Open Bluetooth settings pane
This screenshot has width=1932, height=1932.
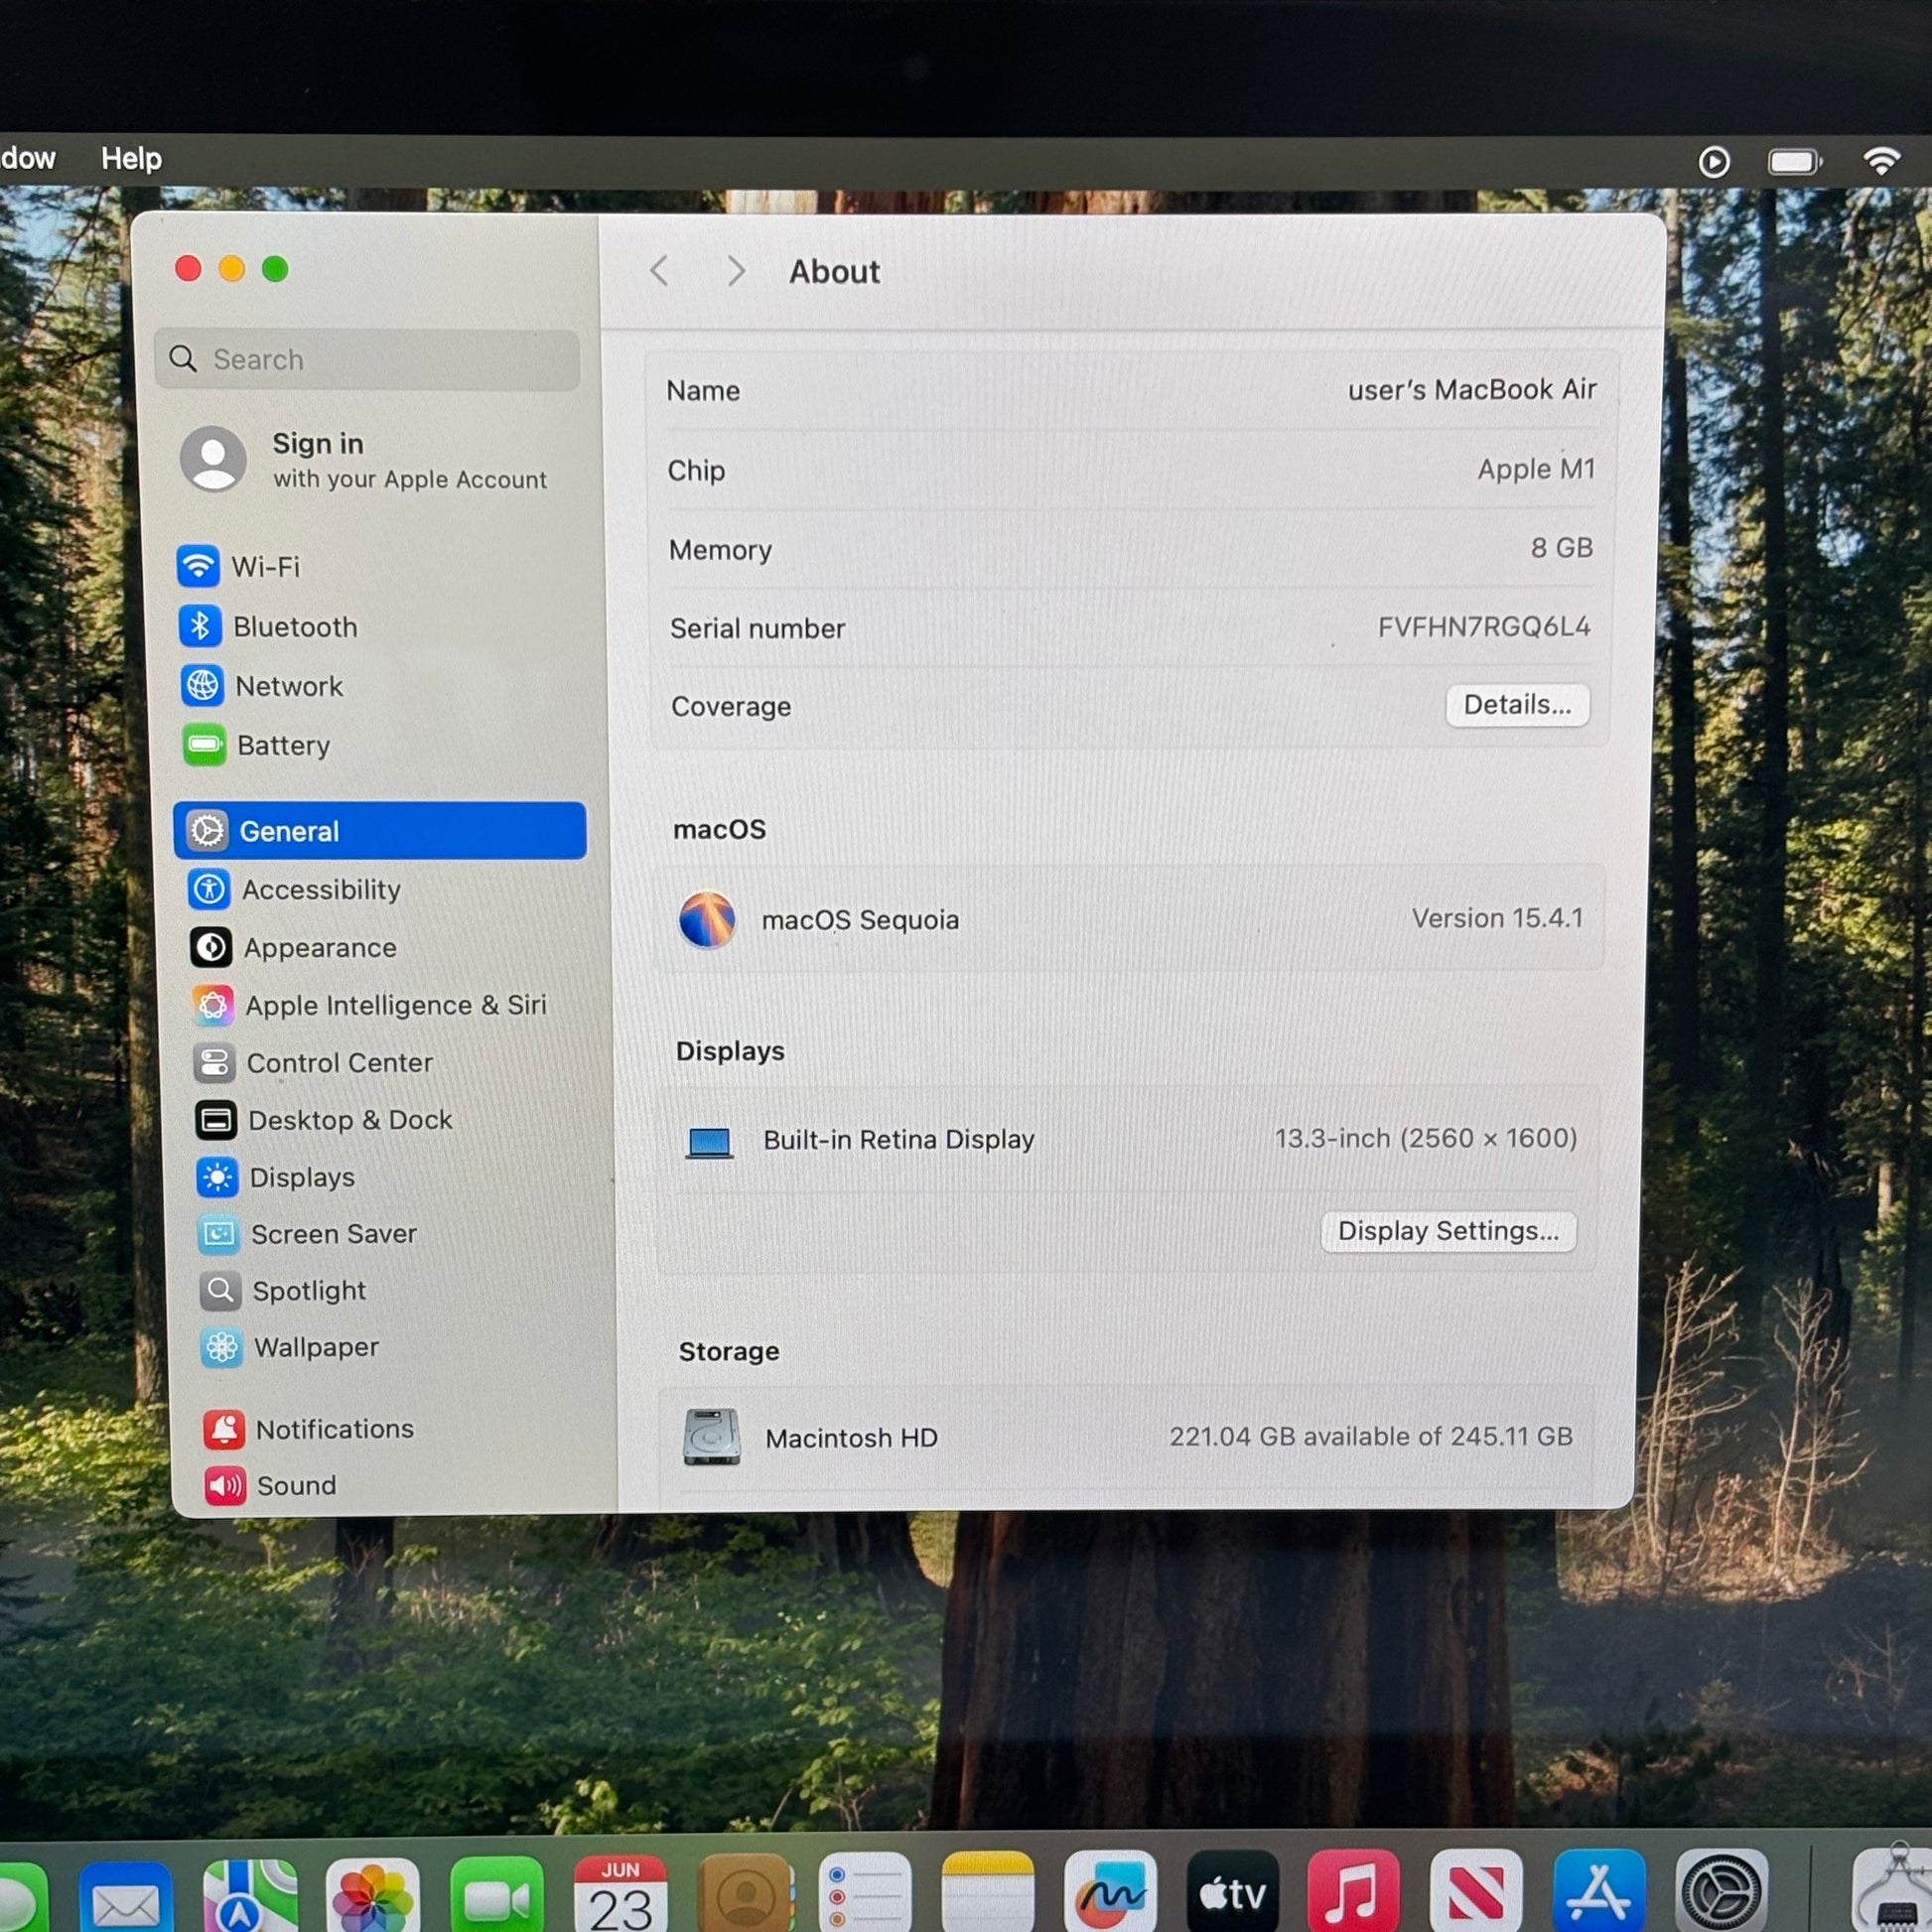click(x=268, y=627)
